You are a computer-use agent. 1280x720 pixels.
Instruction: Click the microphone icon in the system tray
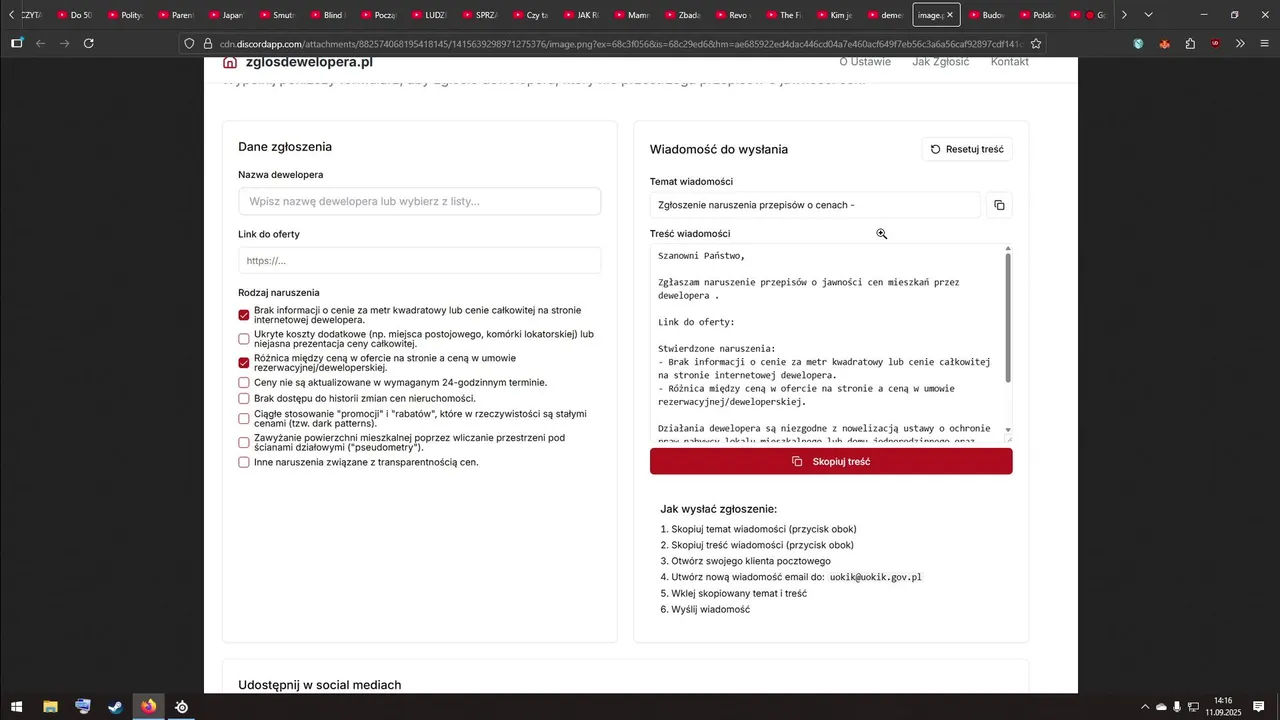coord(1177,707)
